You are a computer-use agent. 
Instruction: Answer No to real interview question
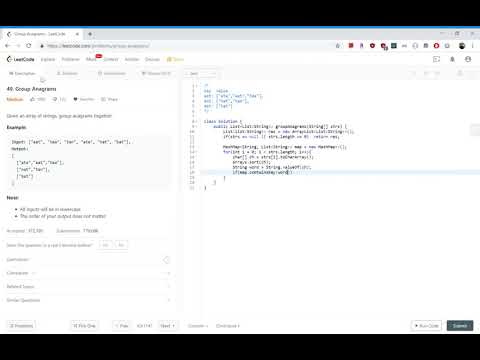tap(121, 245)
